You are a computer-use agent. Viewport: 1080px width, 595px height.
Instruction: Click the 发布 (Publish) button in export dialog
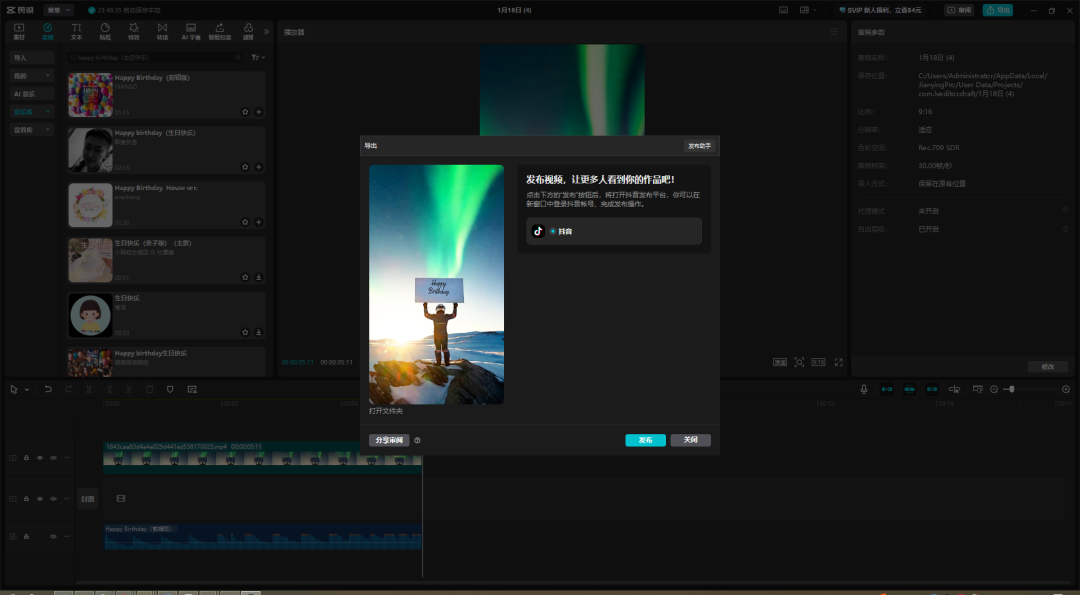(645, 440)
